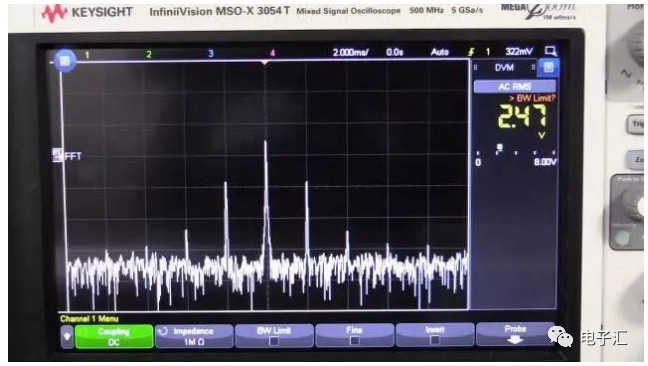Tap the 322mV trigger level
Image resolution: width=648 pixels, height=366 pixels.
(519, 51)
